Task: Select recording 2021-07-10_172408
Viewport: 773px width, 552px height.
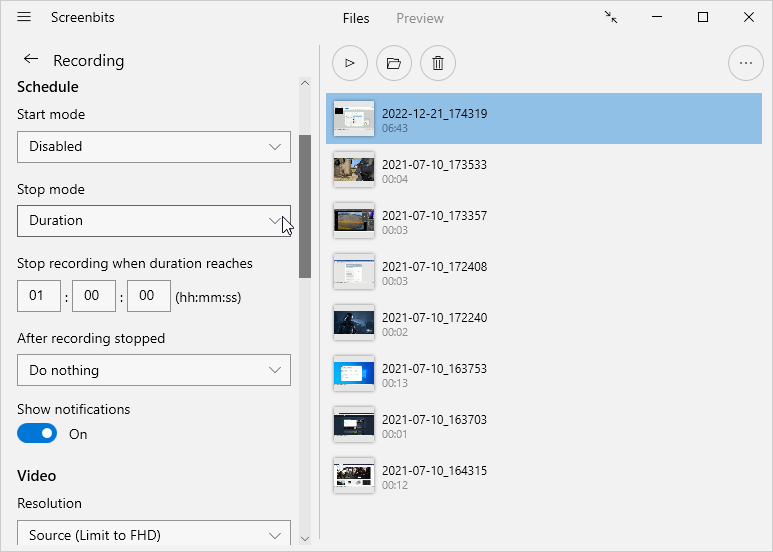Action: (544, 272)
